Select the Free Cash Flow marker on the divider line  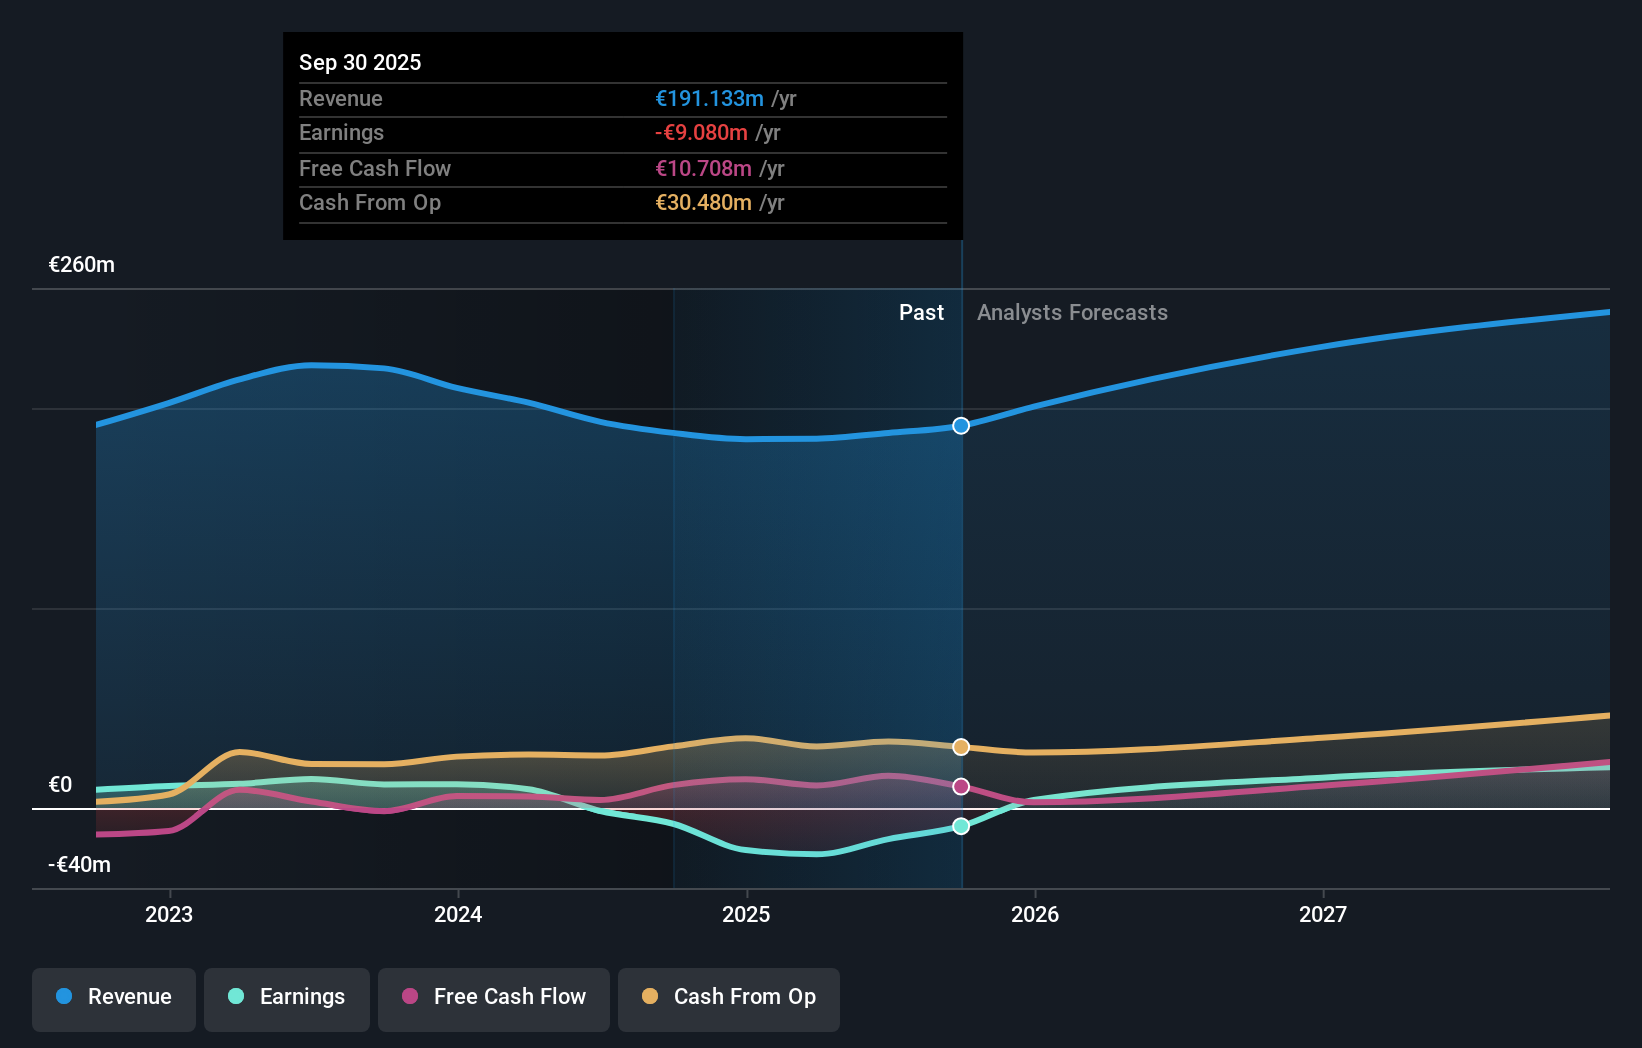tap(961, 786)
